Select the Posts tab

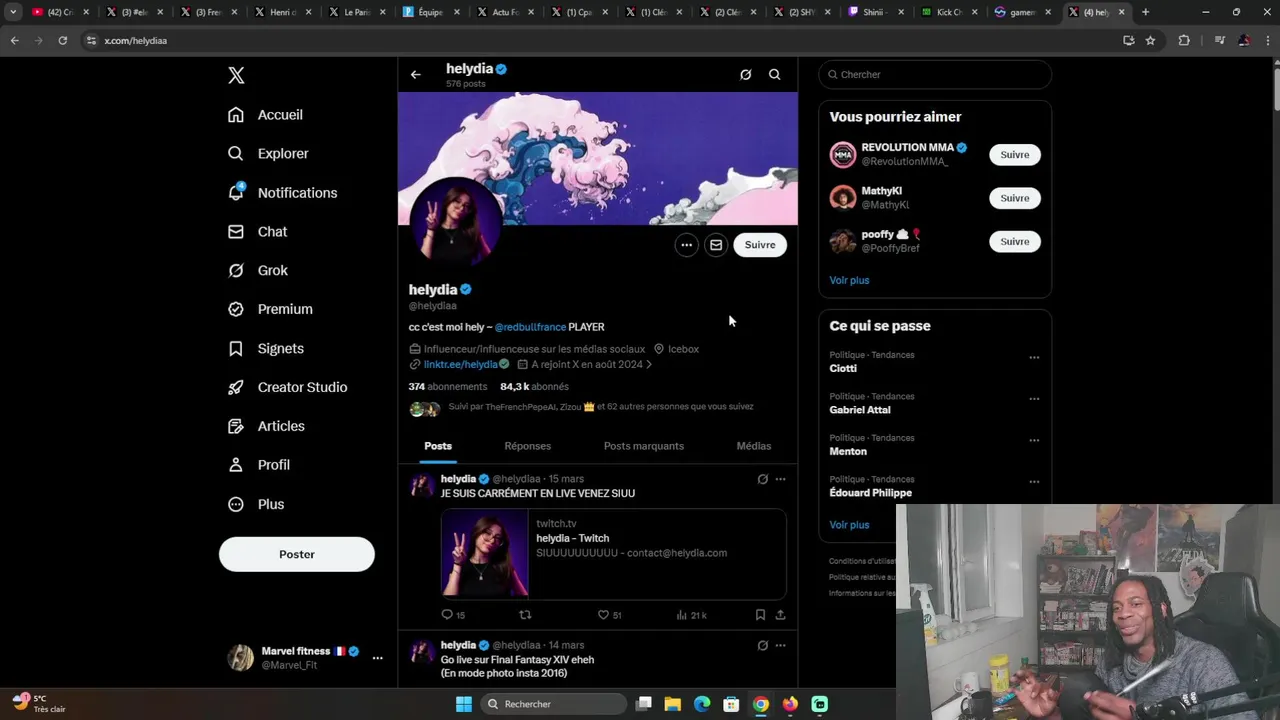[x=438, y=446]
